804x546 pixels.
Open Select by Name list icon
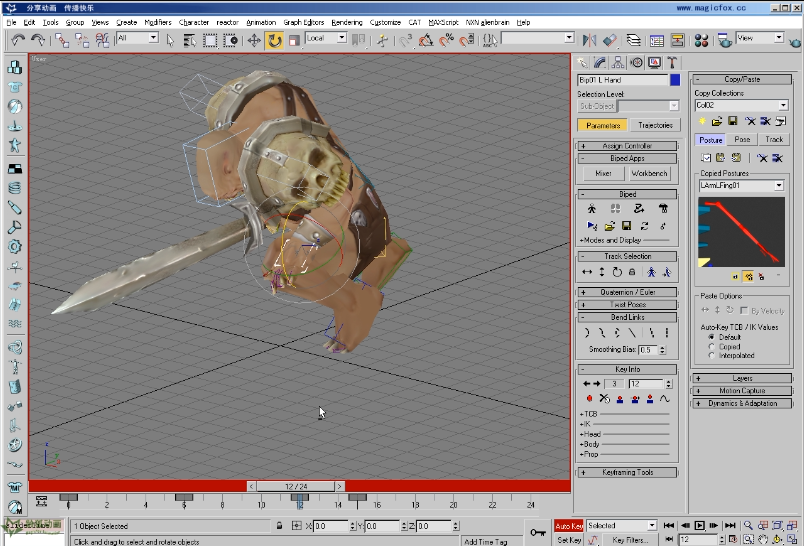(190, 40)
